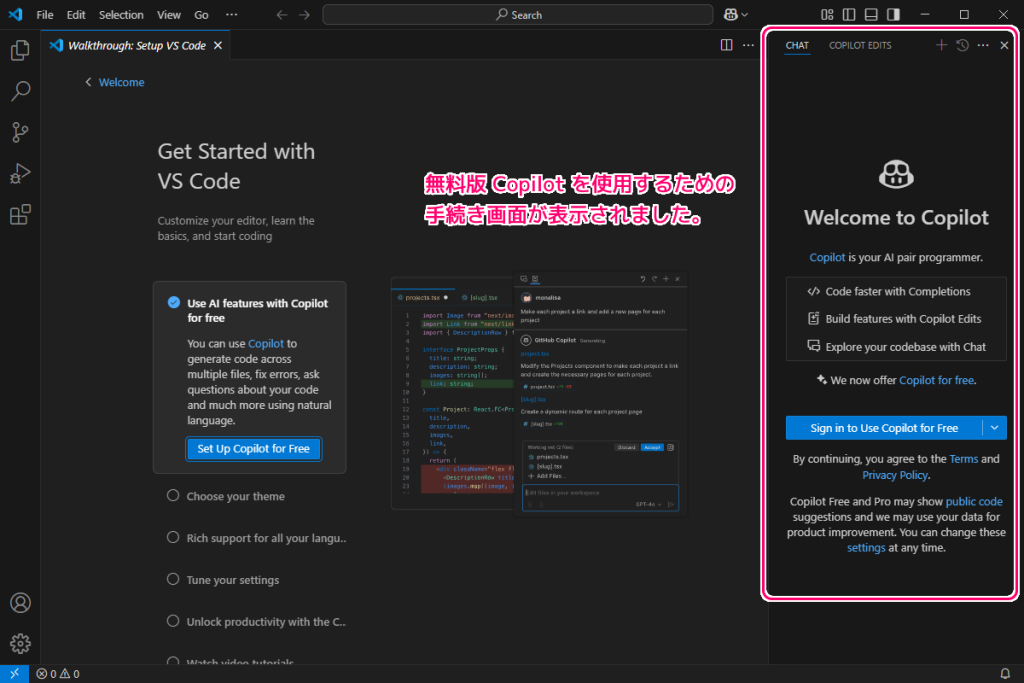The height and width of the screenshot is (683, 1024).
Task: Open the Explorer sidebar icon
Action: click(x=20, y=50)
